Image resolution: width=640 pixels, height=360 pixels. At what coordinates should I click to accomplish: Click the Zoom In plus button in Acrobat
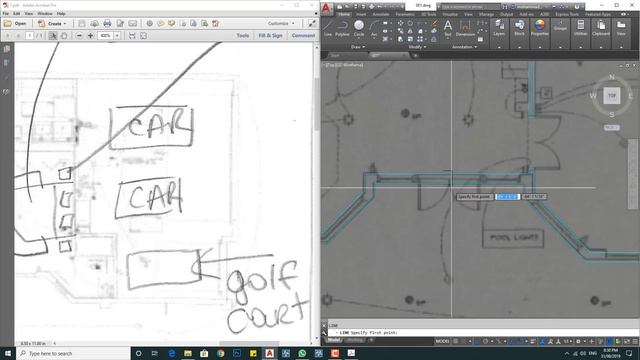[x=91, y=36]
